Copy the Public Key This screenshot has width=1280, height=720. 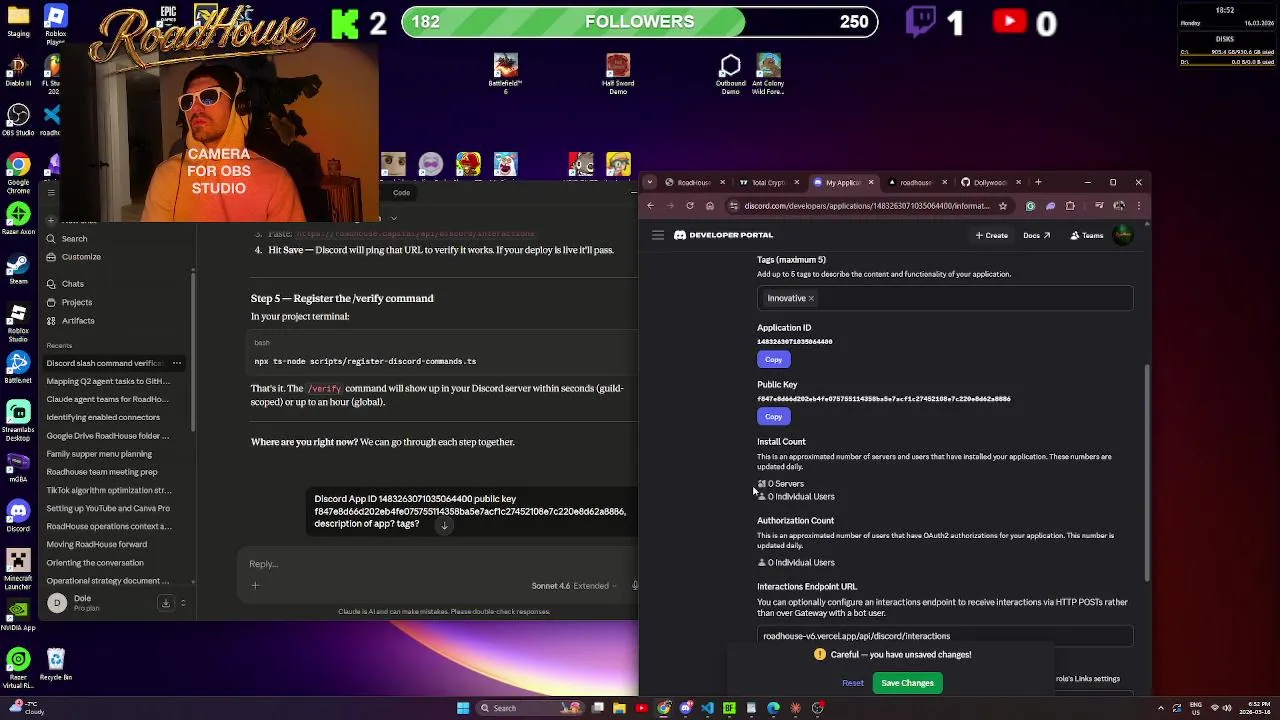click(773, 416)
